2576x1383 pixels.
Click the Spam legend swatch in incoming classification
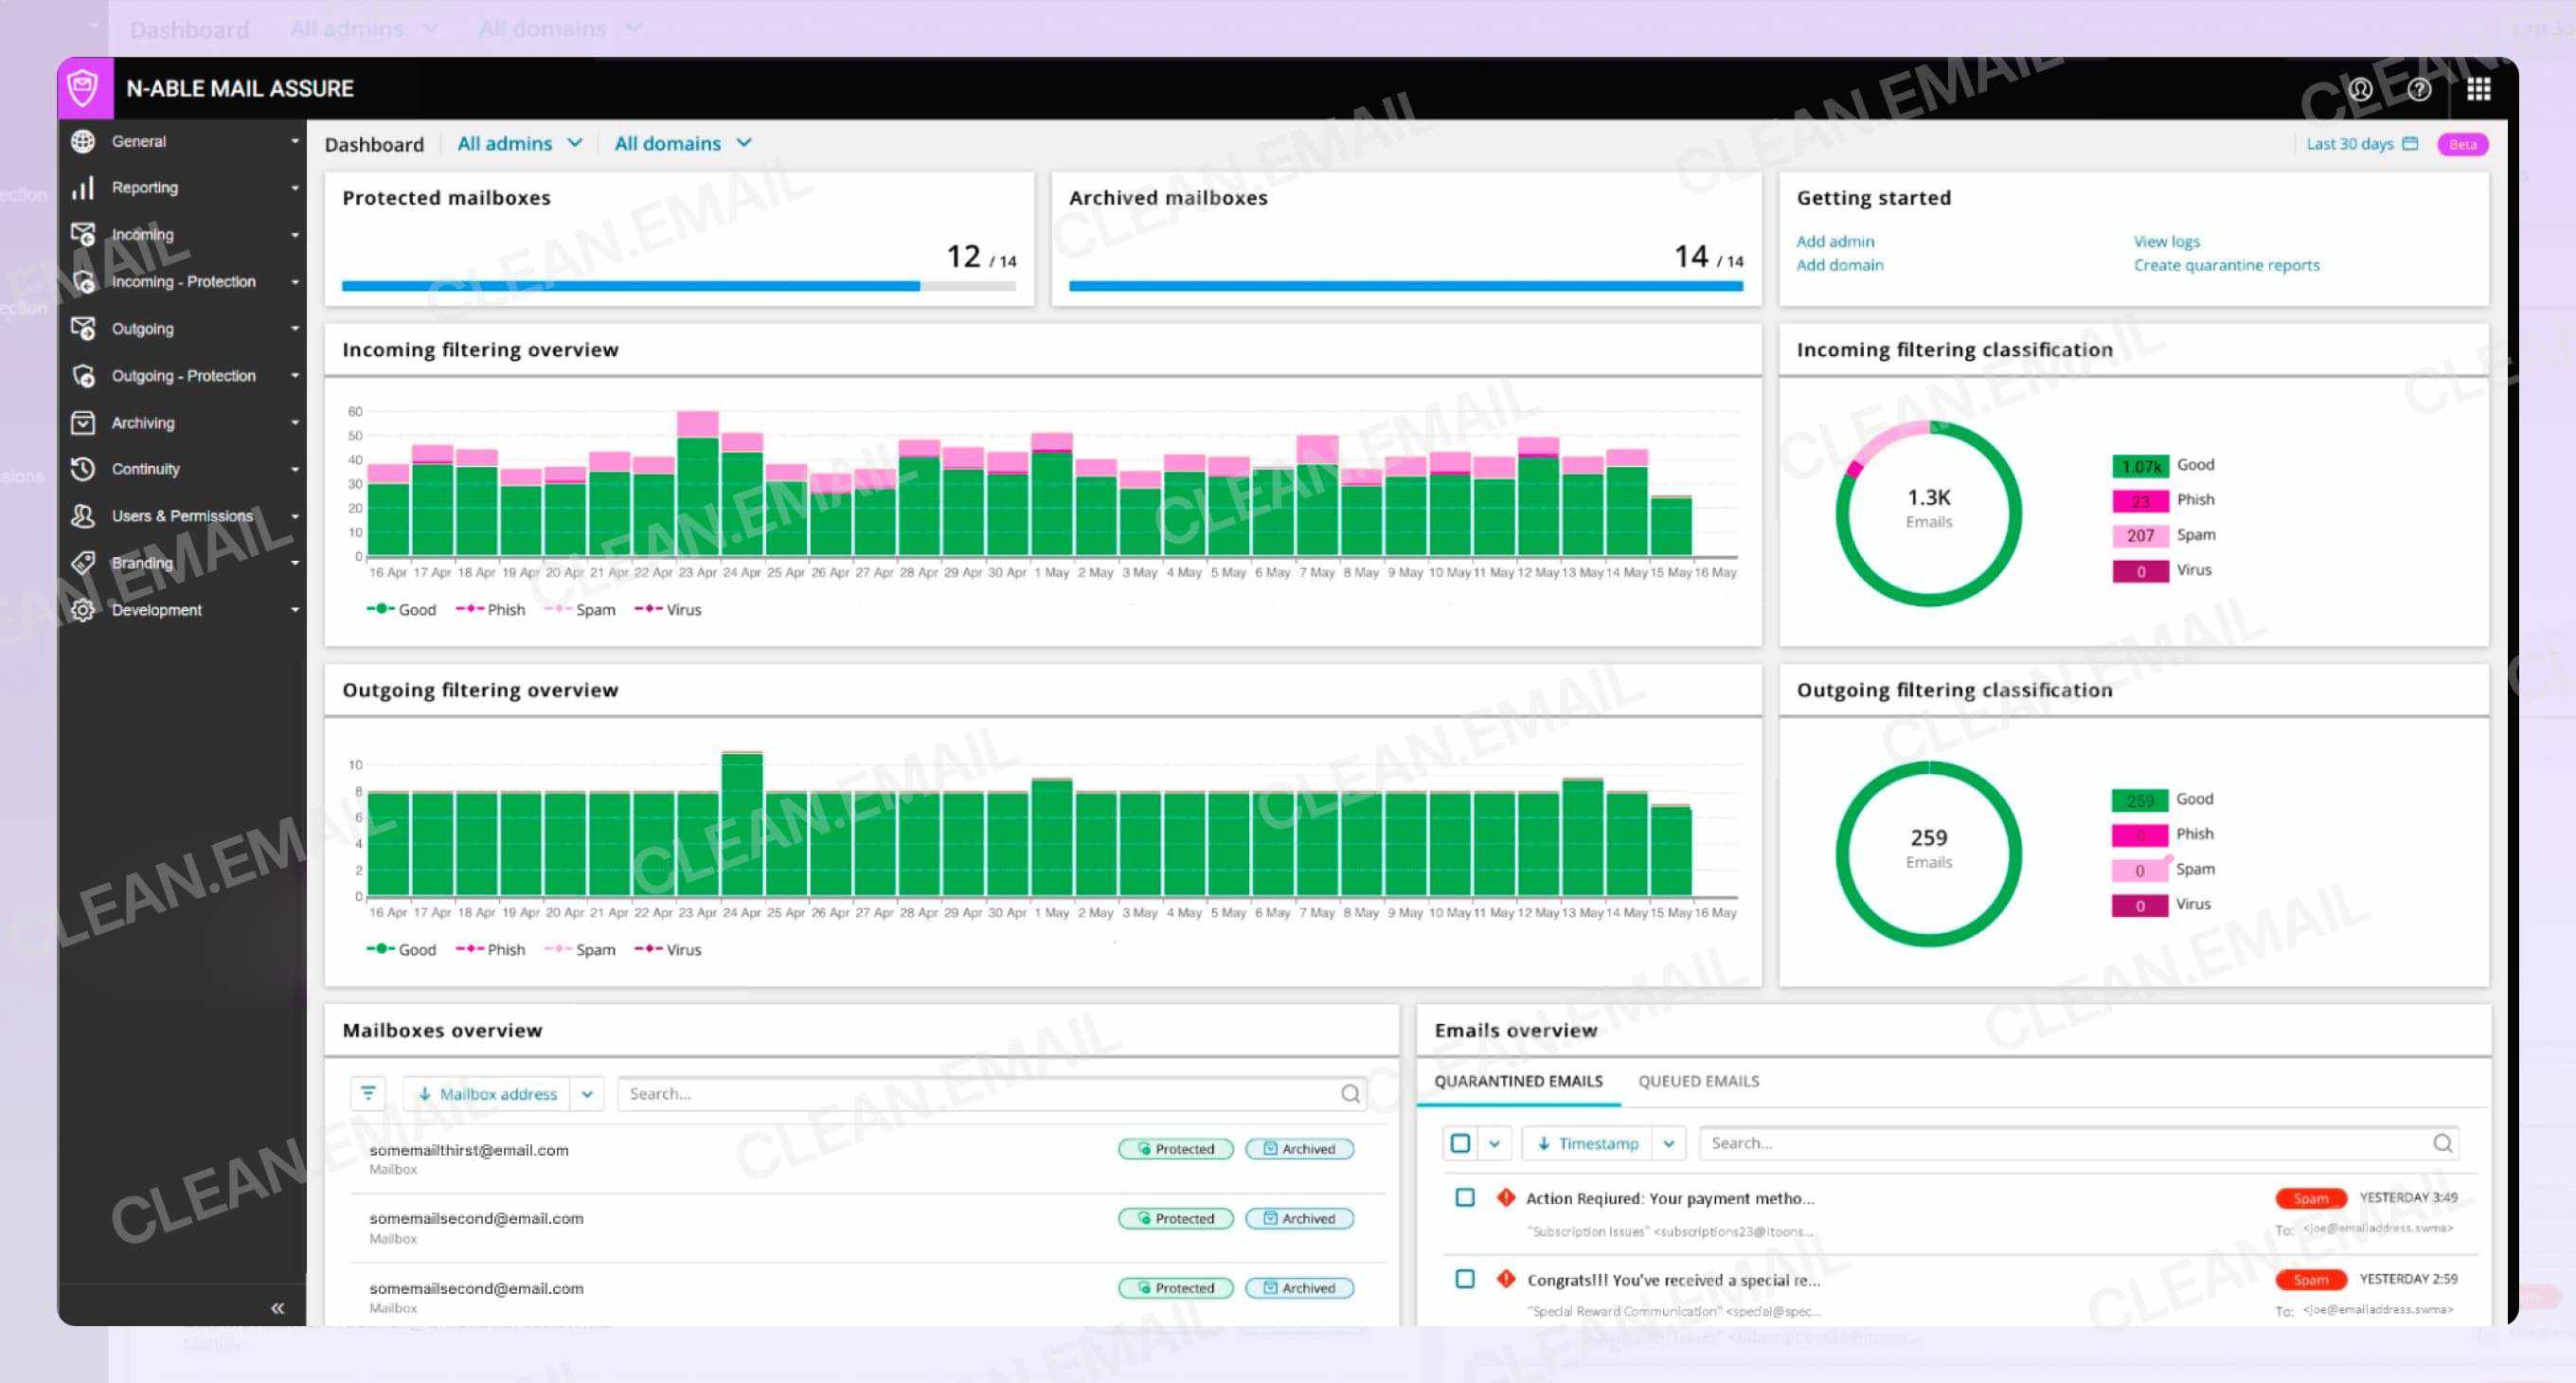pyautogui.click(x=2140, y=535)
